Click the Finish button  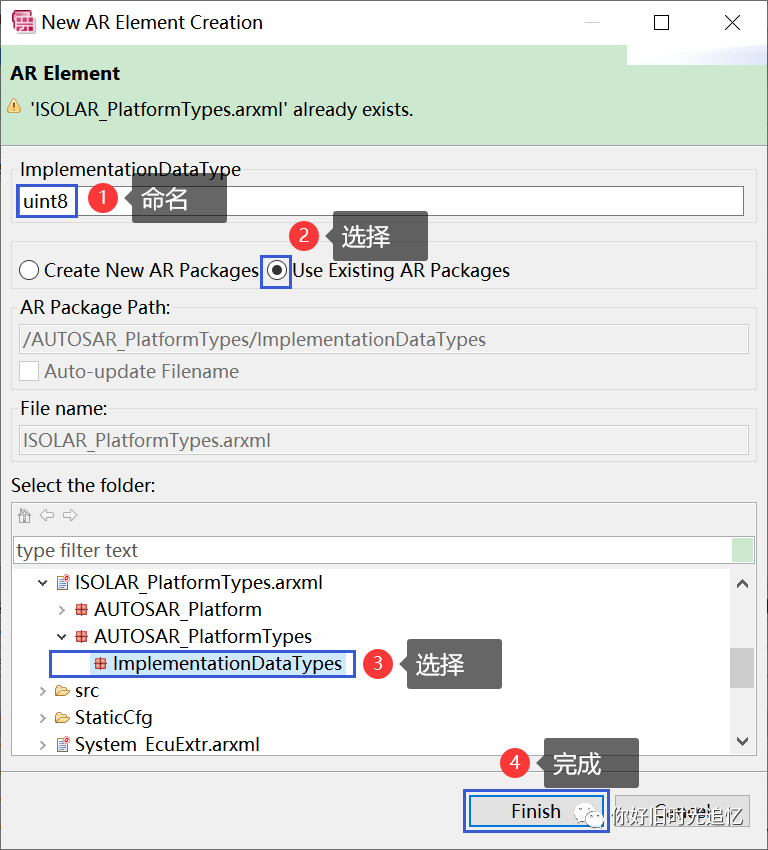pos(535,811)
